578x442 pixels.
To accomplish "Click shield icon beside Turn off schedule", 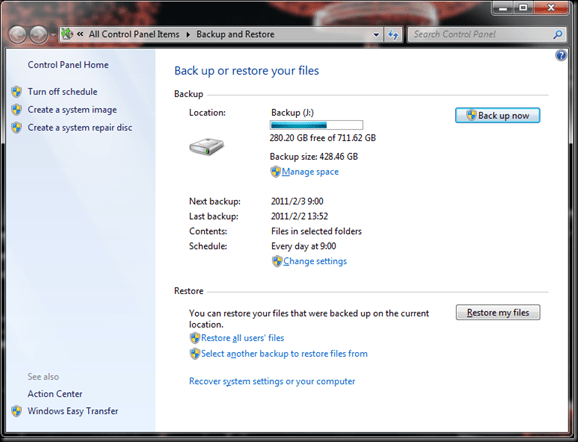I will point(16,92).
